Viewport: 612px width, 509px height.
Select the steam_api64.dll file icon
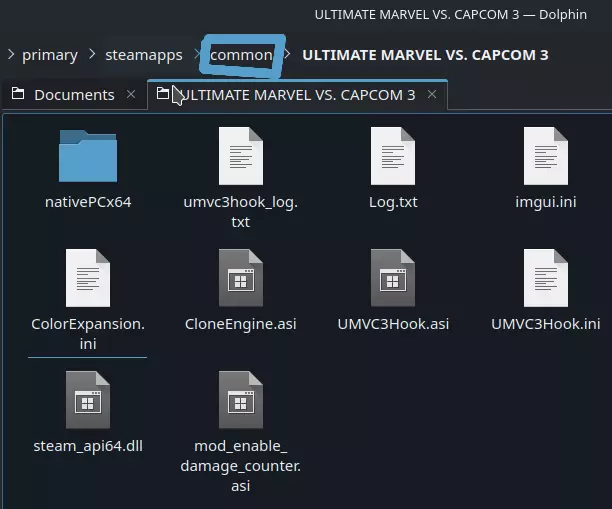coord(88,400)
